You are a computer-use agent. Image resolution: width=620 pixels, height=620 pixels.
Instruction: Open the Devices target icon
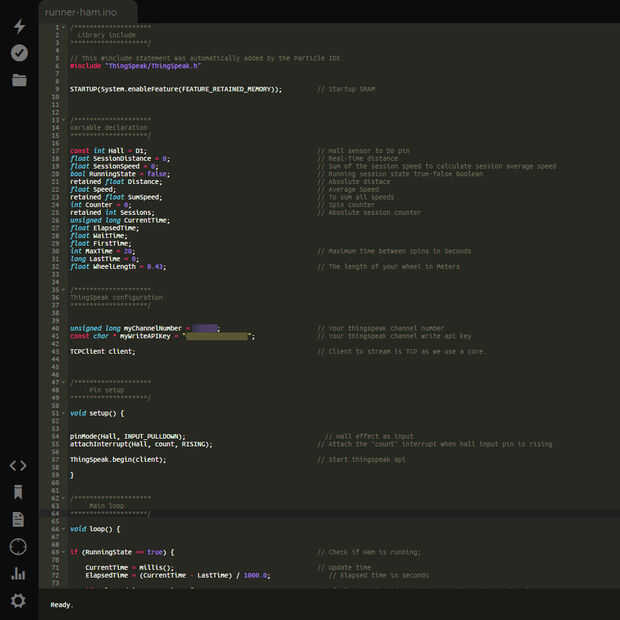pos(18,547)
